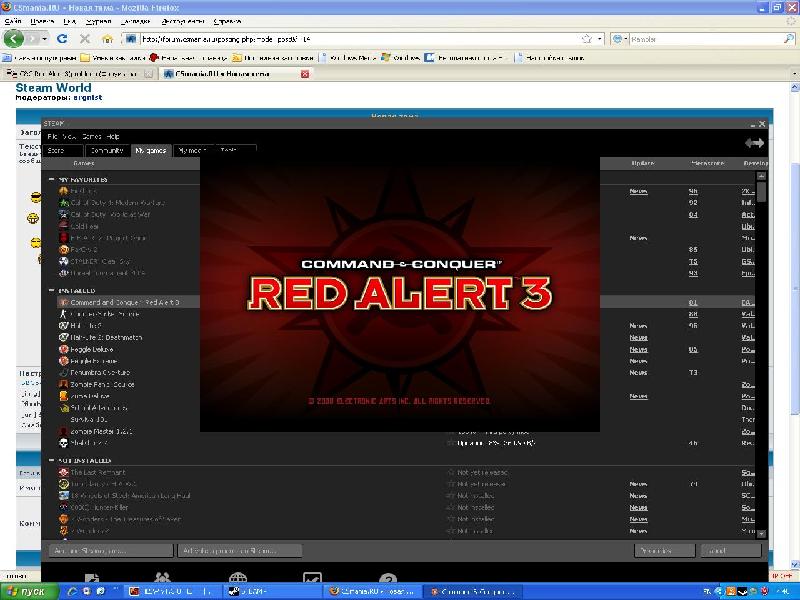Click The Last Remnant game icon
Image resolution: width=800 pixels, height=600 pixels.
pyautogui.click(x=63, y=472)
